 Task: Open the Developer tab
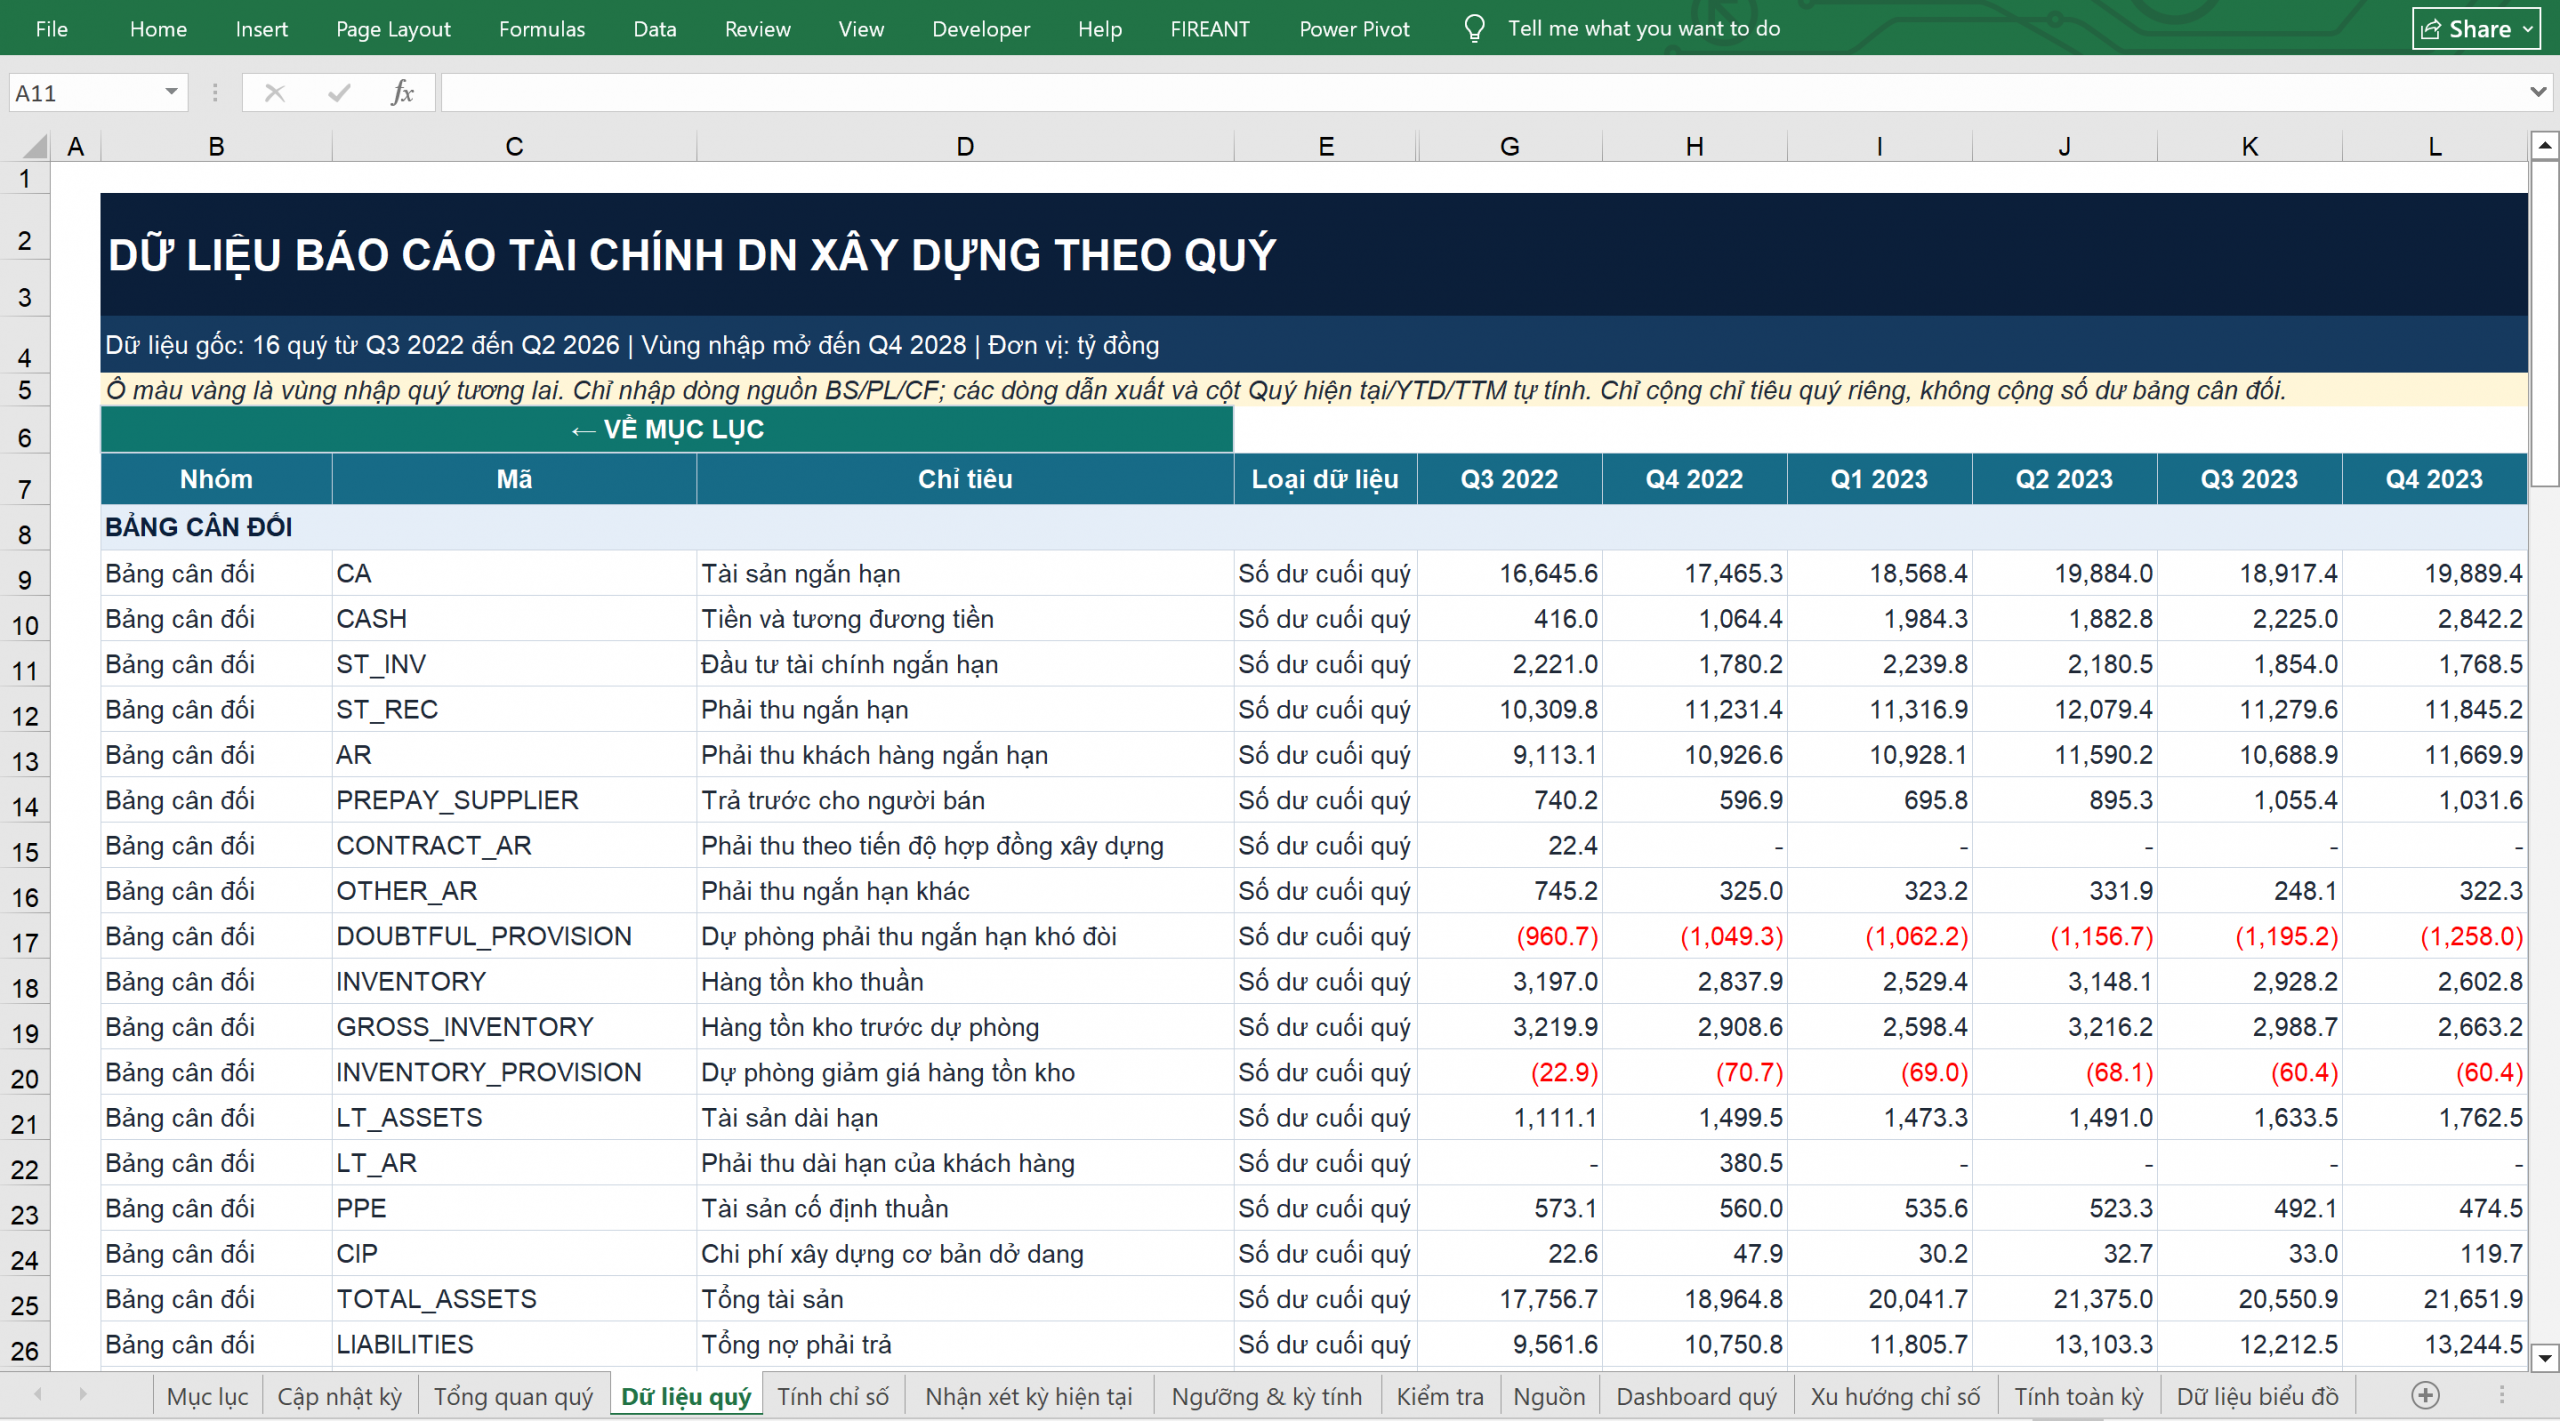(x=981, y=29)
